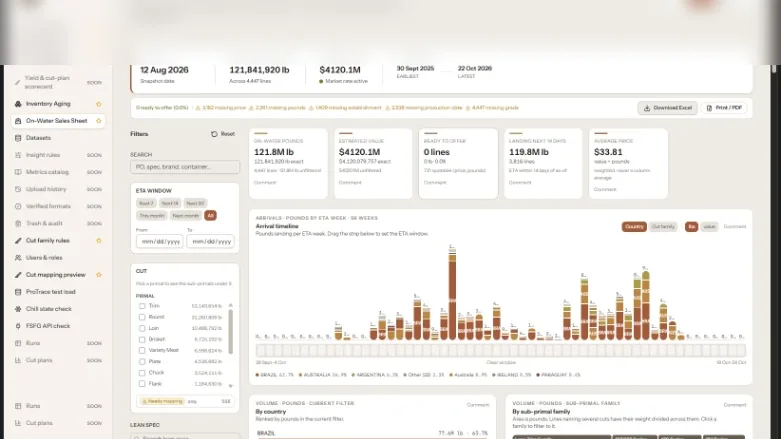Open Comment on the Ready to Offer card
Screen dimensions: 781x439
click(435, 183)
